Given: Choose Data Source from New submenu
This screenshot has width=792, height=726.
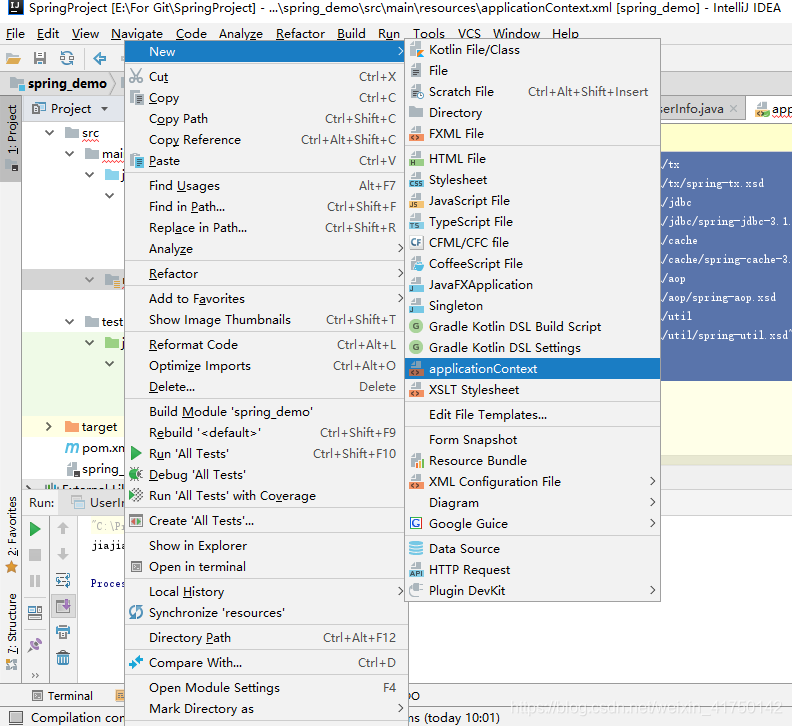Looking at the screenshot, I should point(532,549).
